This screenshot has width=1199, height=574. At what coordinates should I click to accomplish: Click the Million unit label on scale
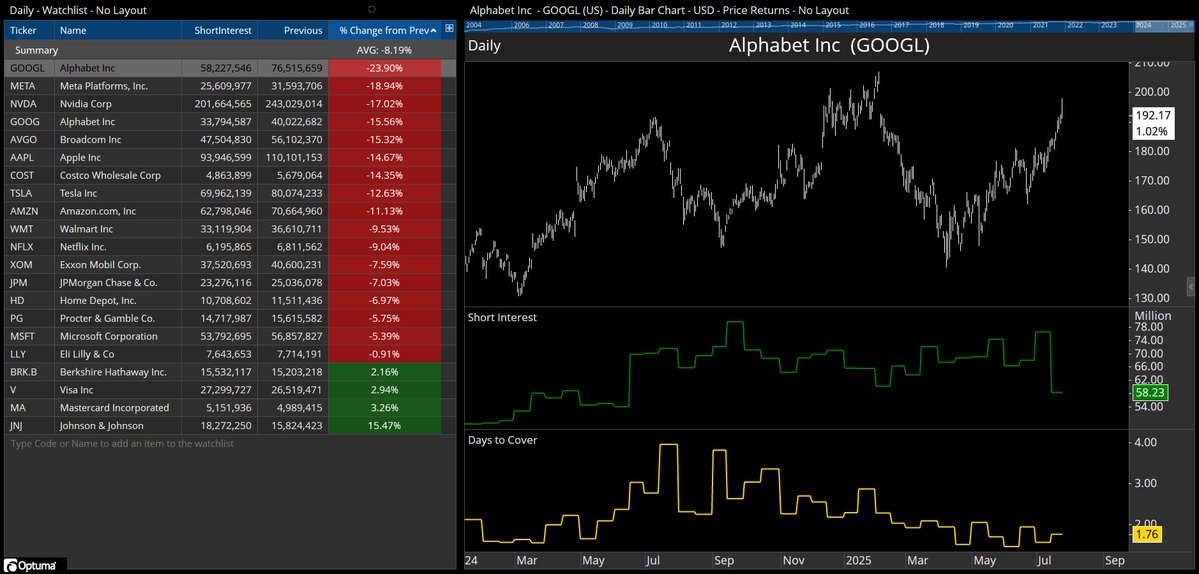1152,315
